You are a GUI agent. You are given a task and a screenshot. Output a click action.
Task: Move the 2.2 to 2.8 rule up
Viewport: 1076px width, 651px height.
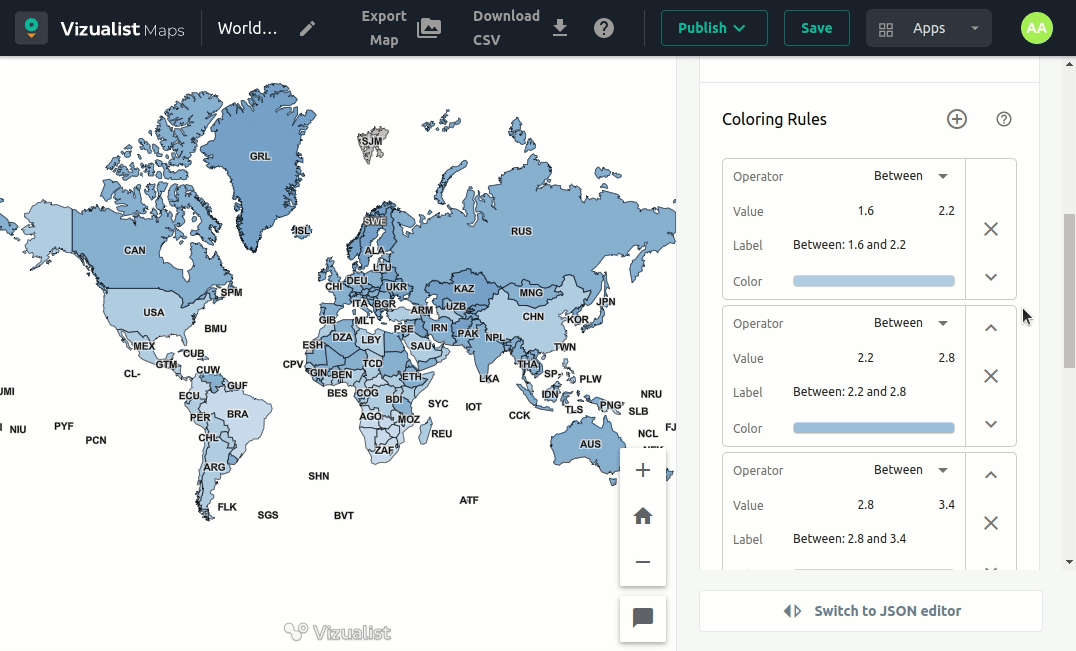991,328
